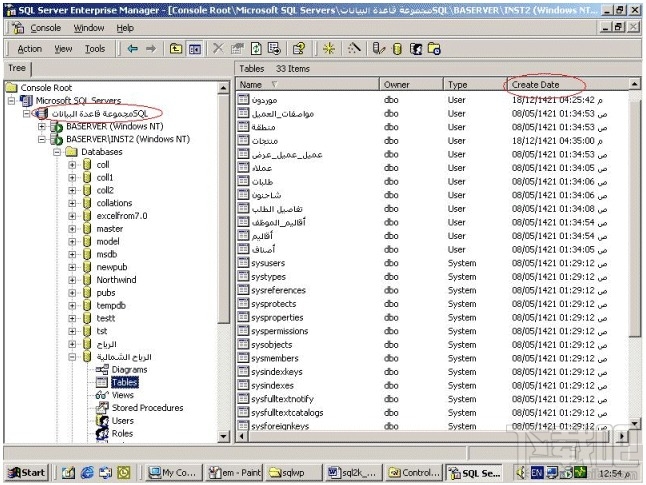Screen dimensions: 646x485
Task: Switch to the Control taskbar button
Action: [x=414, y=472]
